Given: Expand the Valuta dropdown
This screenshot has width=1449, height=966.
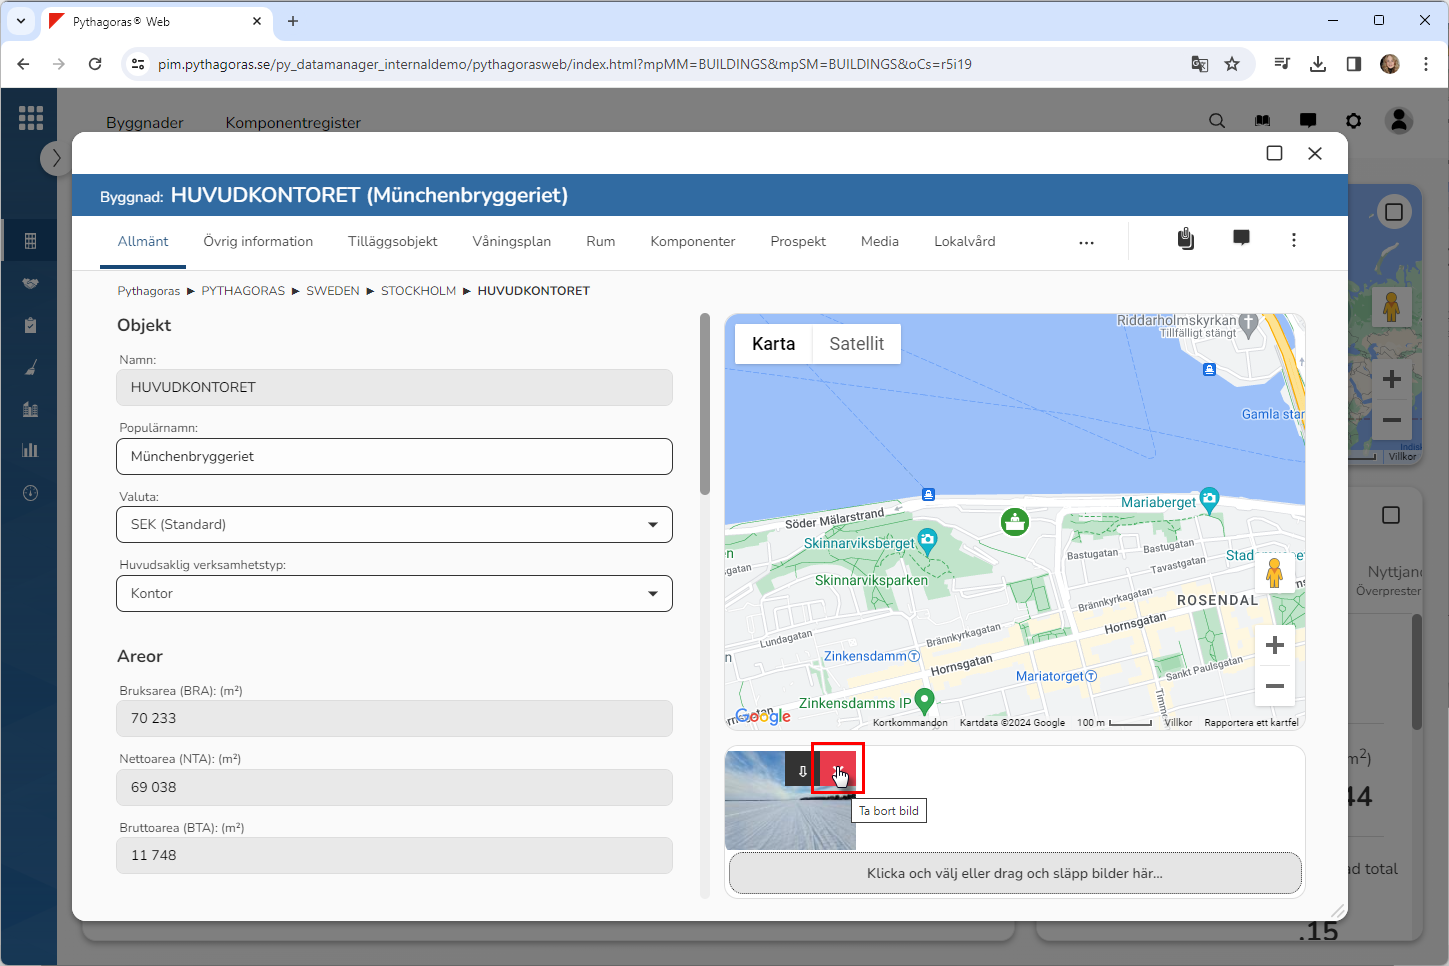Looking at the screenshot, I should click(x=394, y=525).
